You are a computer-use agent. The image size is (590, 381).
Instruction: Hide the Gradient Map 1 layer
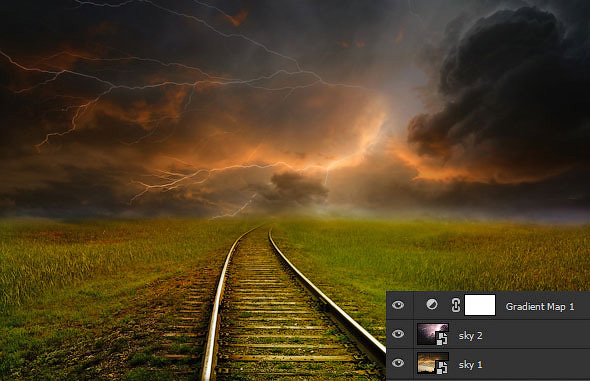click(x=398, y=305)
